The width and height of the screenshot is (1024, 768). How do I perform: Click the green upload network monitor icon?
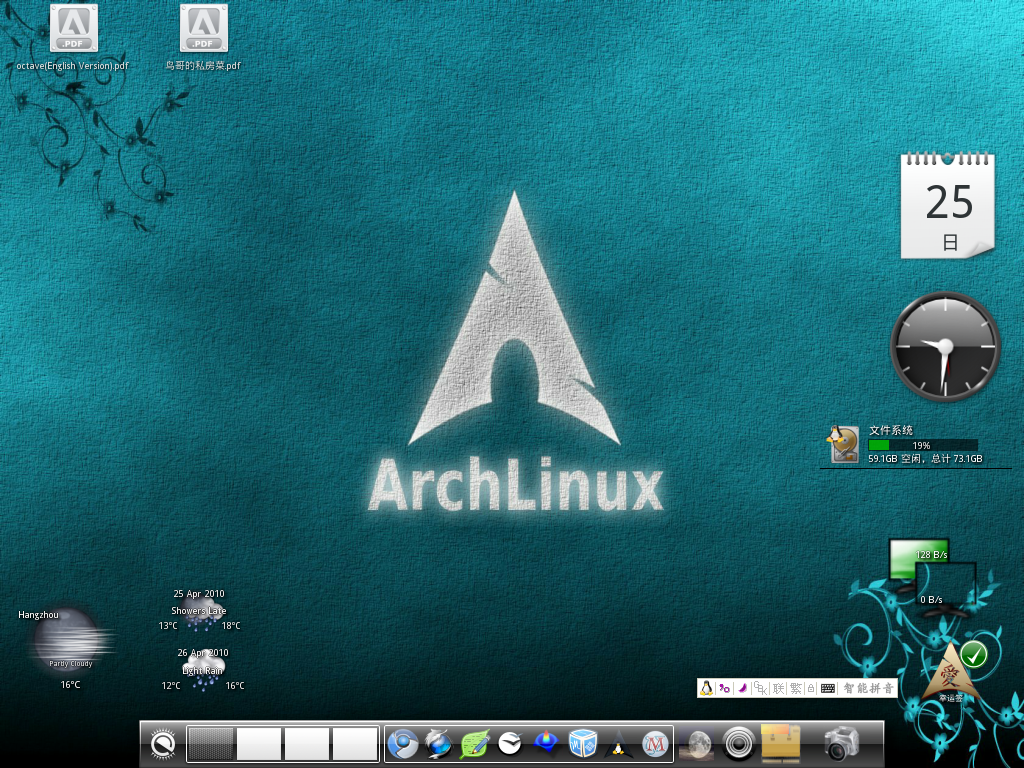coord(919,558)
